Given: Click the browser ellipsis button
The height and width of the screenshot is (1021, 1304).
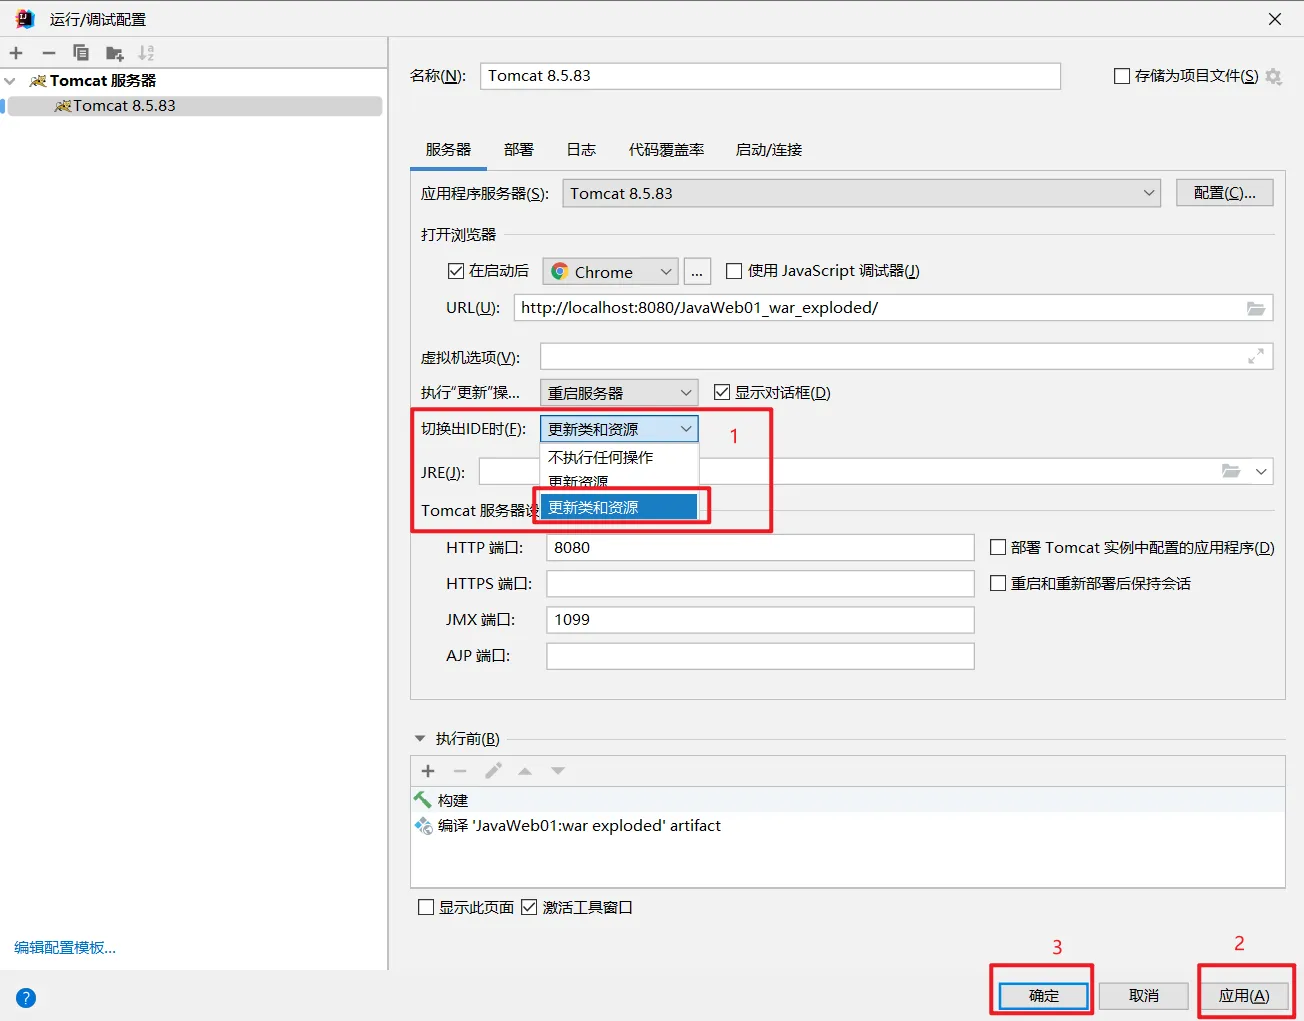Looking at the screenshot, I should [x=697, y=271].
